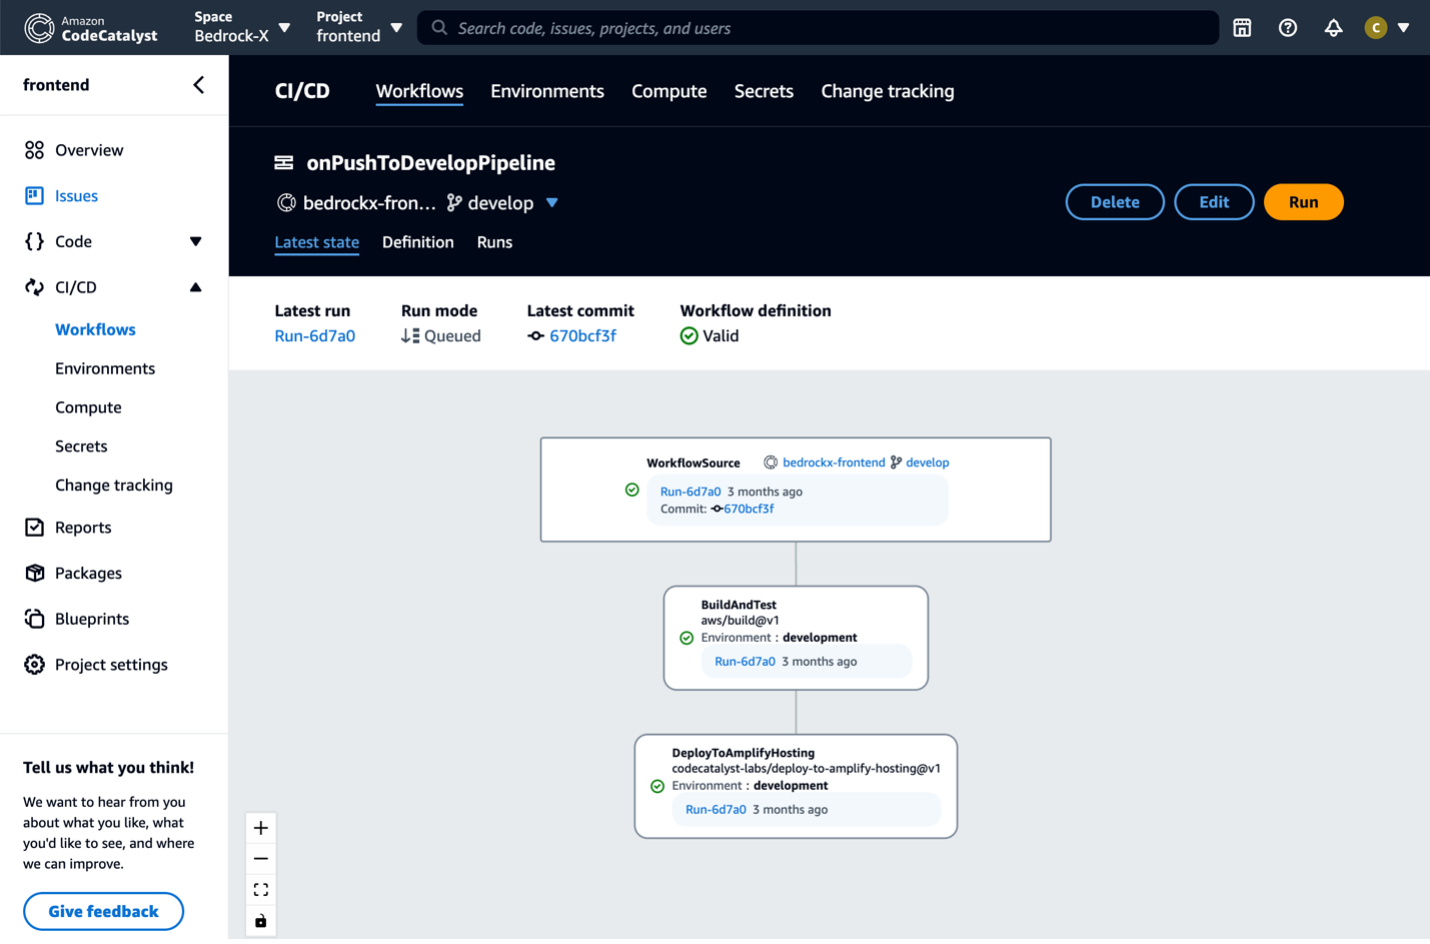Click the Packages box icon
Screen dimensions: 1430x944
click(x=34, y=573)
